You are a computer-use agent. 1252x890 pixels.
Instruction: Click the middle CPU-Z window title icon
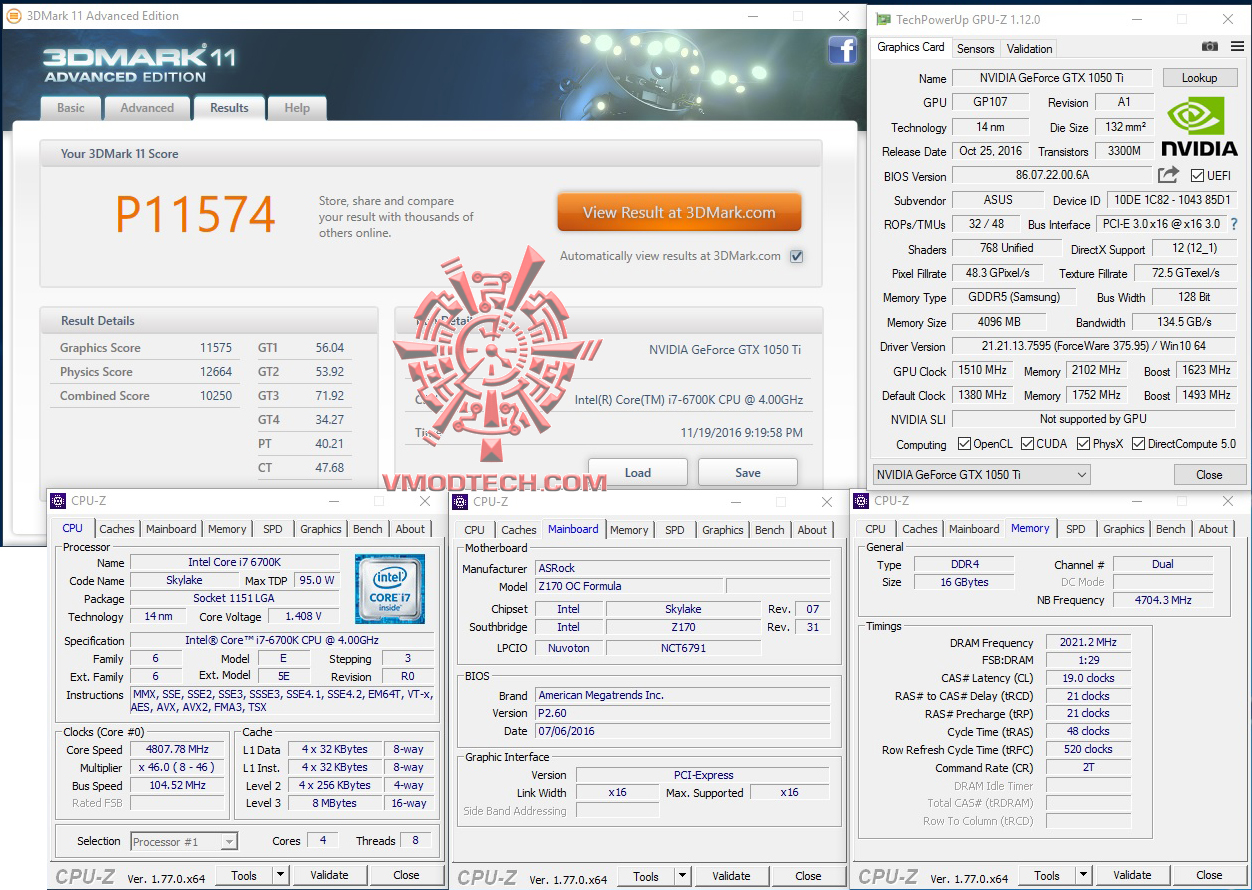(460, 501)
